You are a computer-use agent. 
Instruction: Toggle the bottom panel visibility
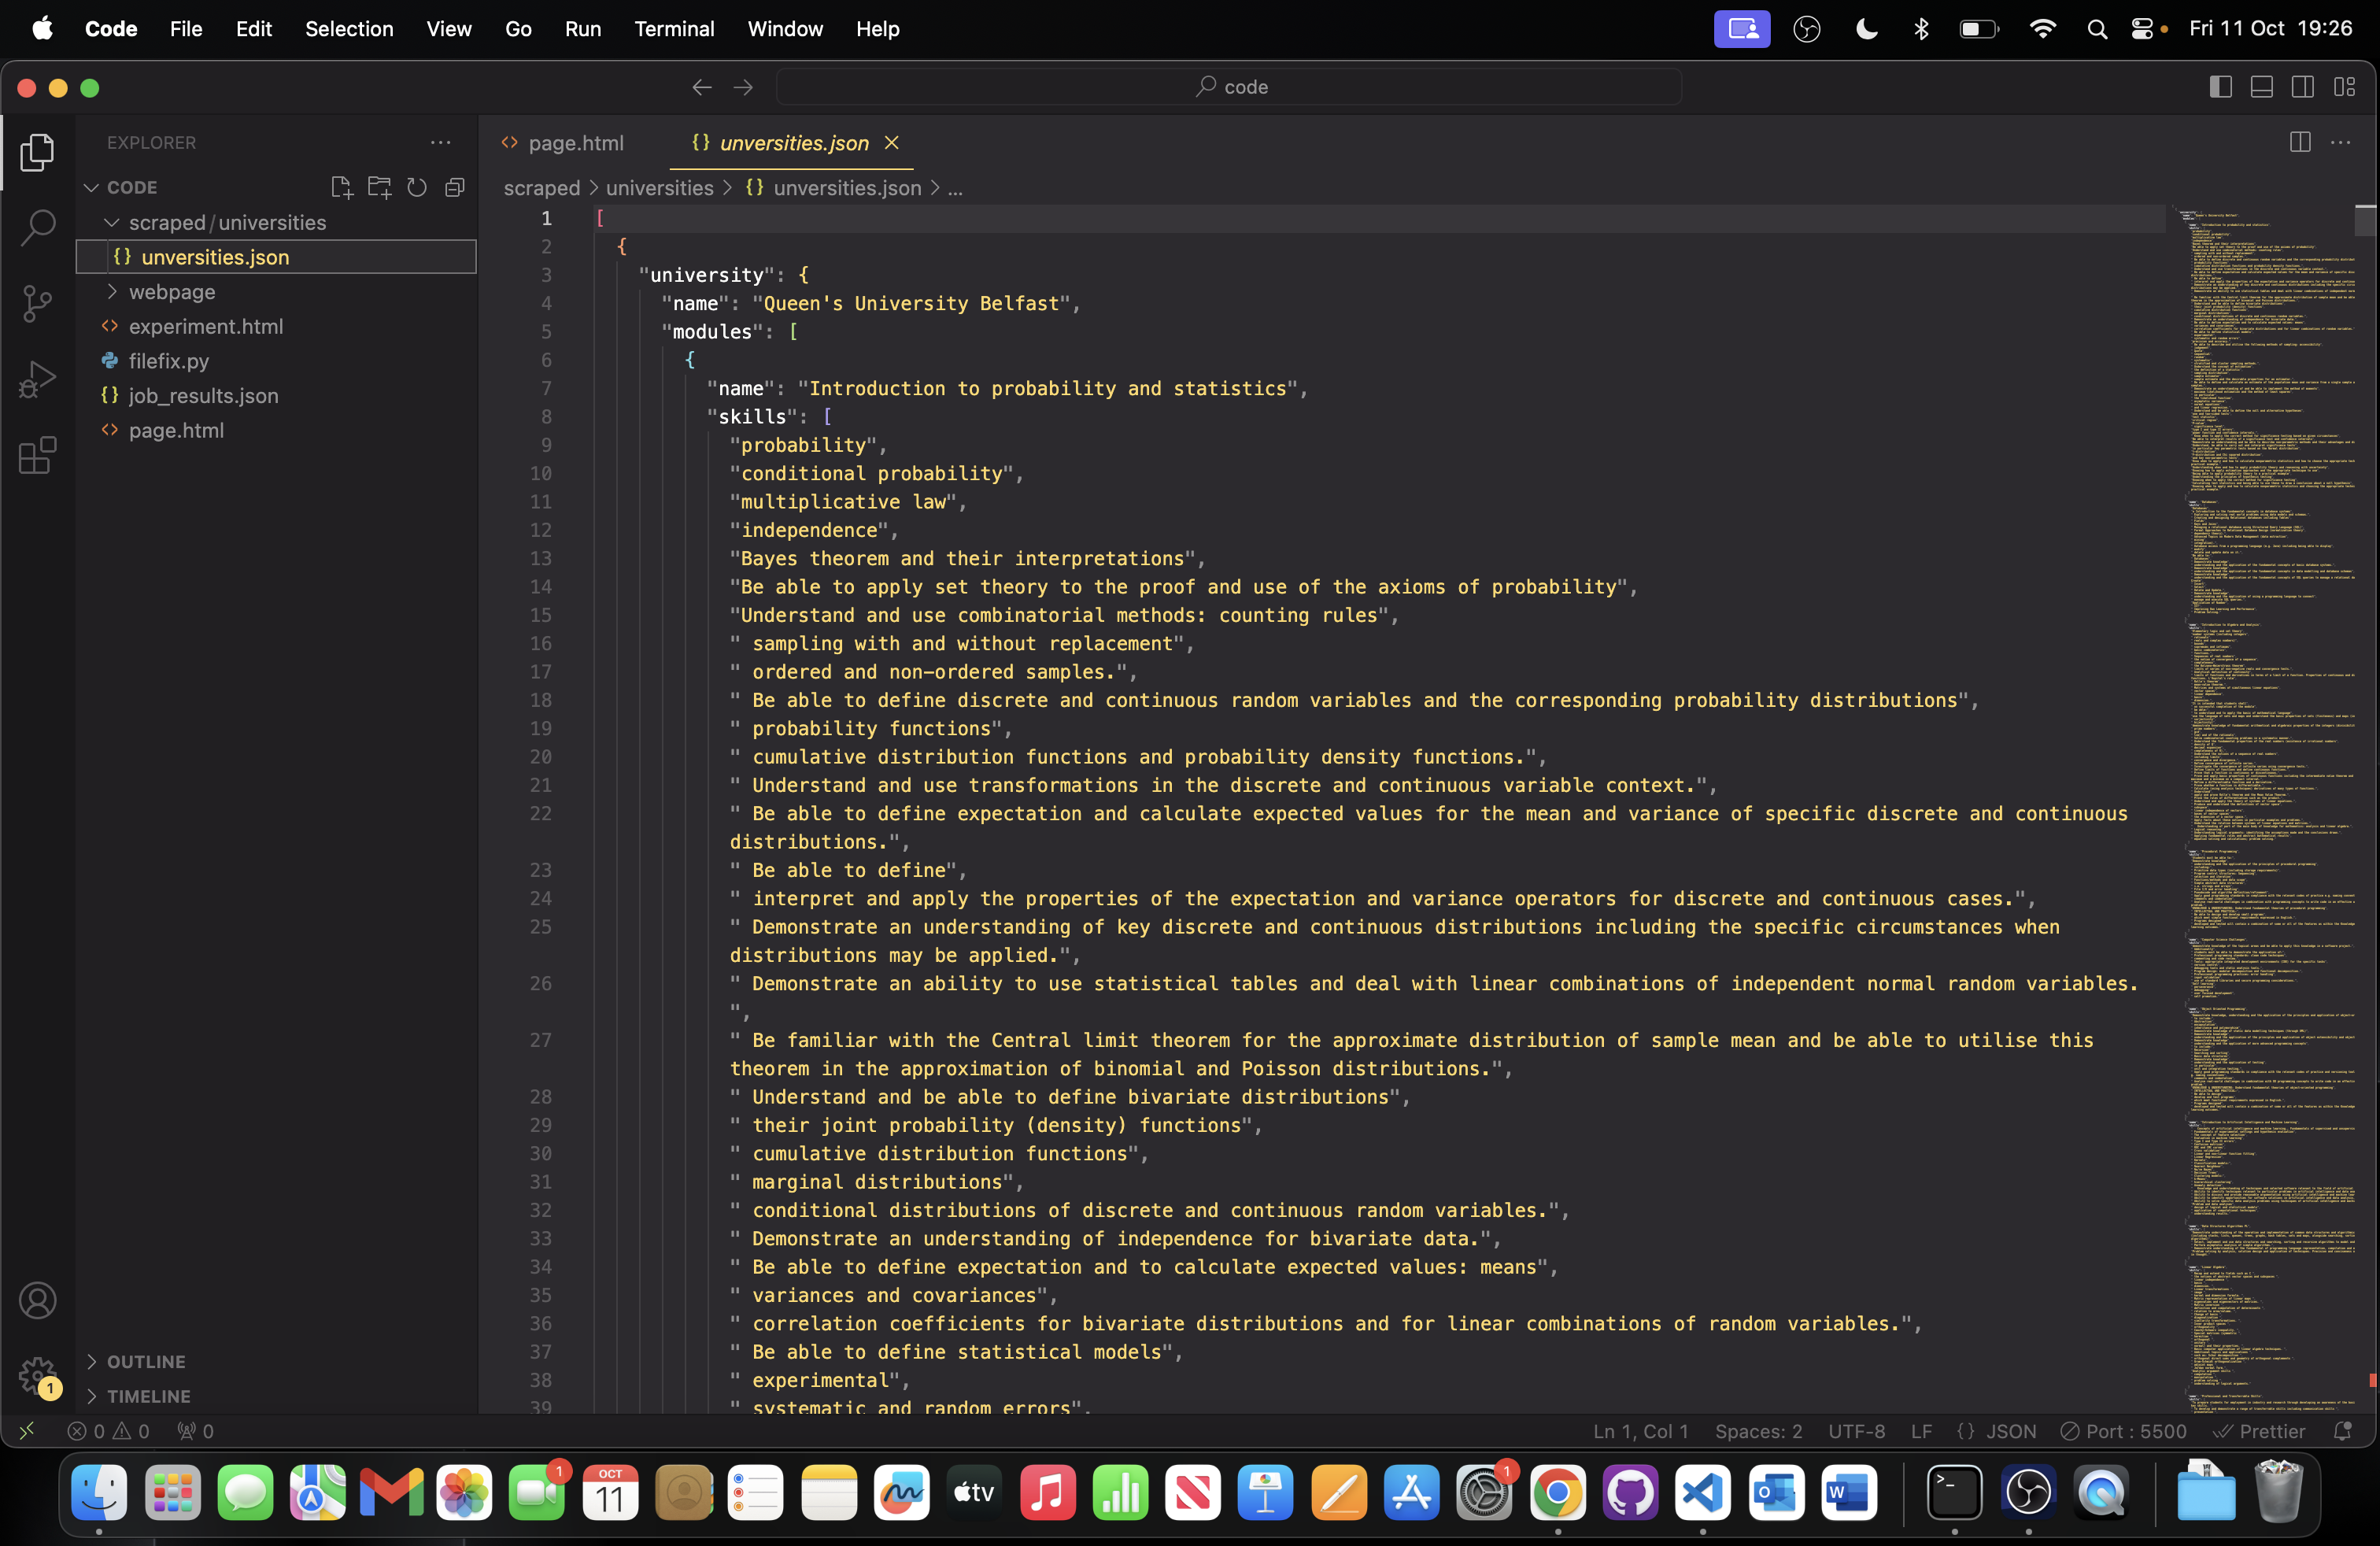coord(2261,87)
